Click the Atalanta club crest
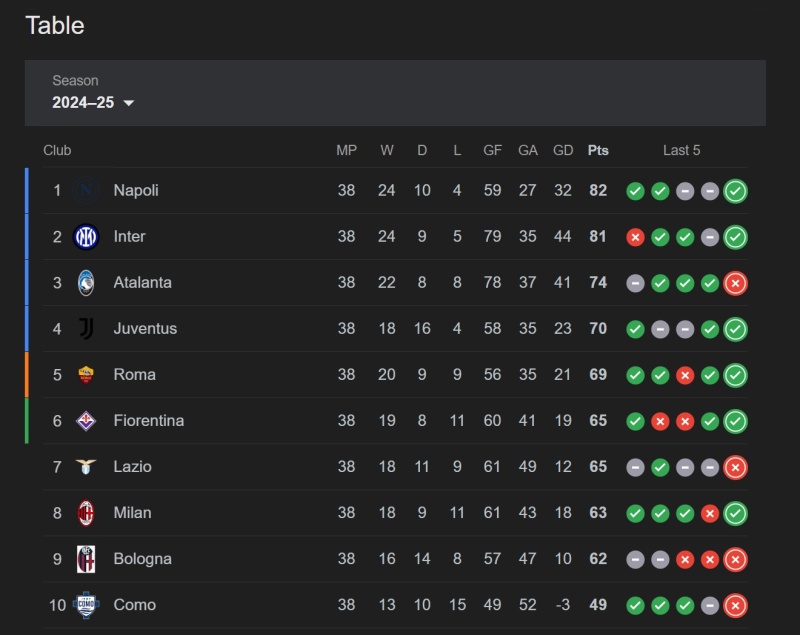Screen dimensions: 800x635 click(x=86, y=283)
